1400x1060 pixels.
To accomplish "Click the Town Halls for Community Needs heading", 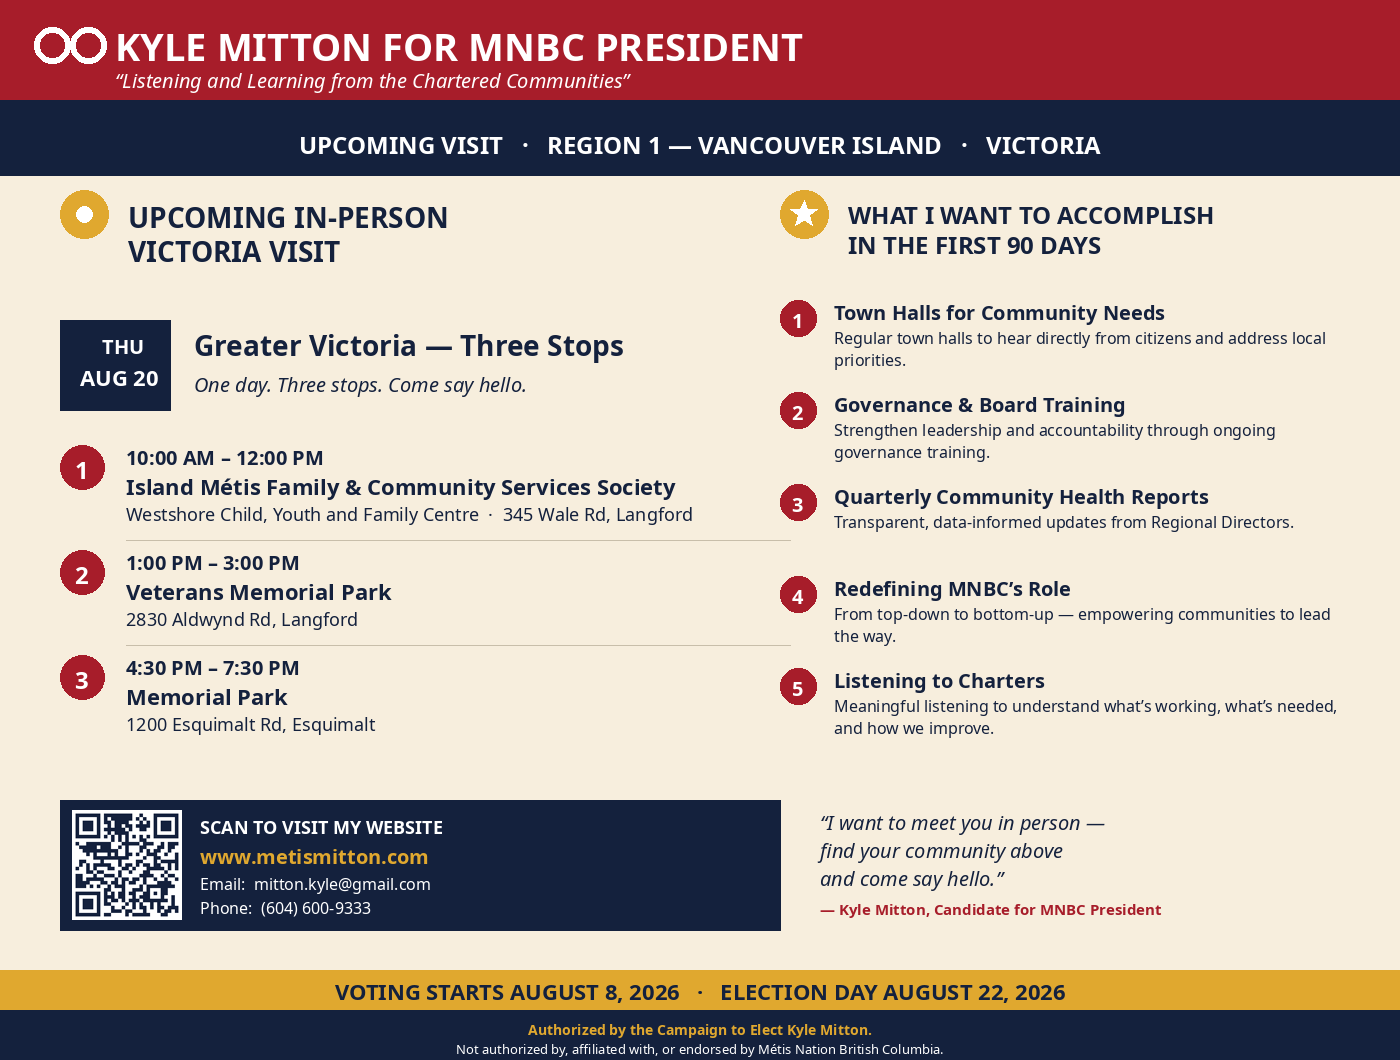I will tap(999, 313).
